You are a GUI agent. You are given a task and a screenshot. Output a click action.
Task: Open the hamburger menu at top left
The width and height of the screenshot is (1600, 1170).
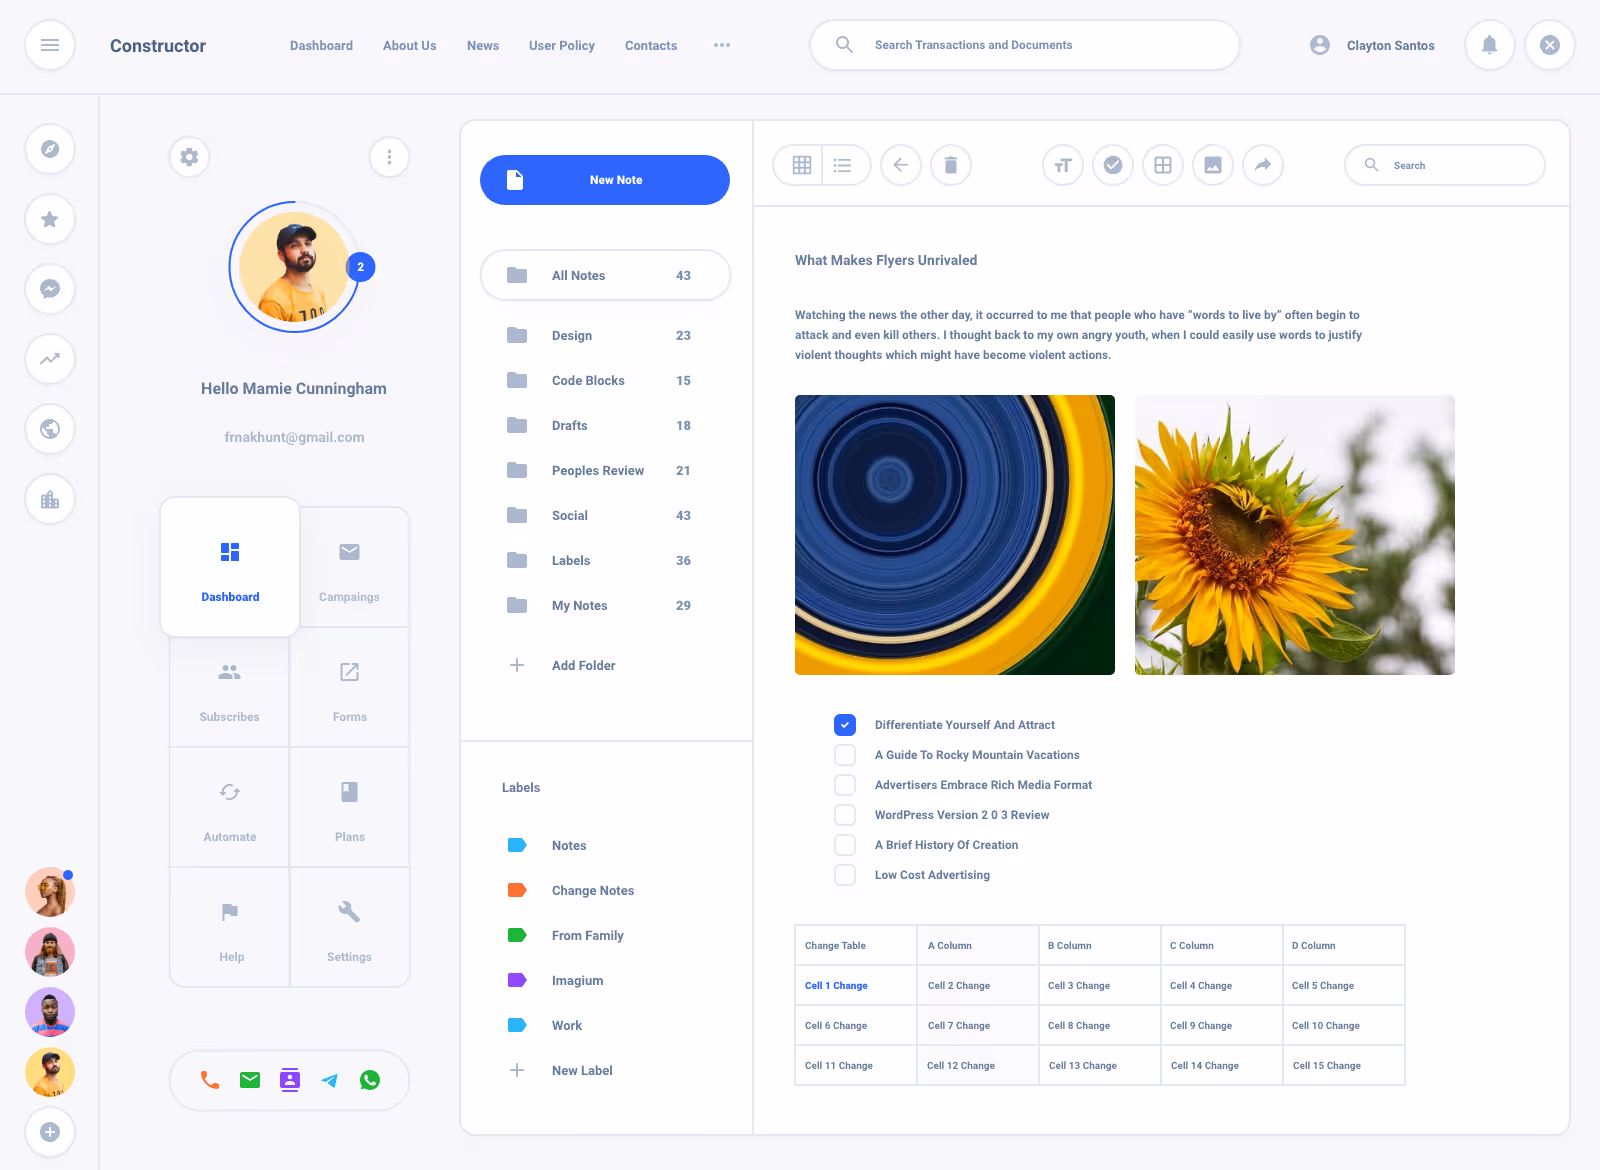point(50,45)
